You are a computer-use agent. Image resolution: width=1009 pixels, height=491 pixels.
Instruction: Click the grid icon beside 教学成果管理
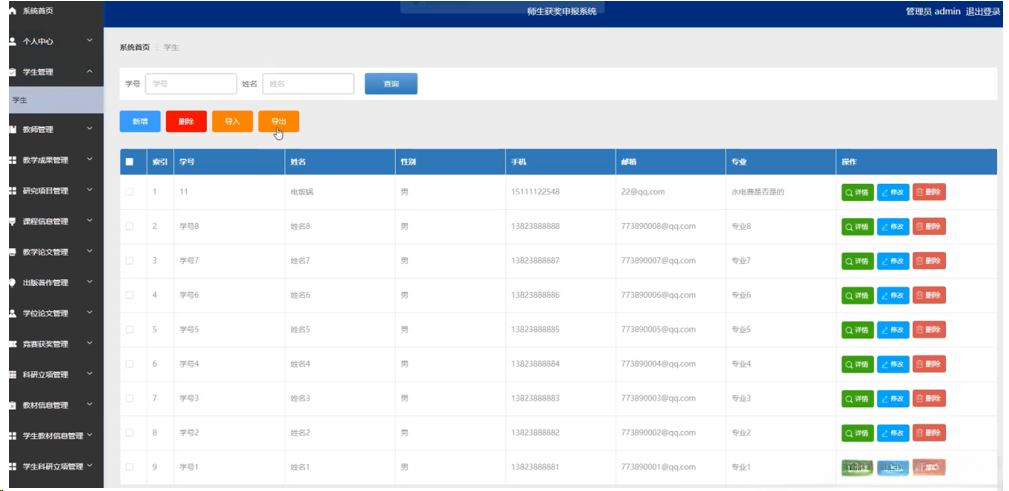12,160
